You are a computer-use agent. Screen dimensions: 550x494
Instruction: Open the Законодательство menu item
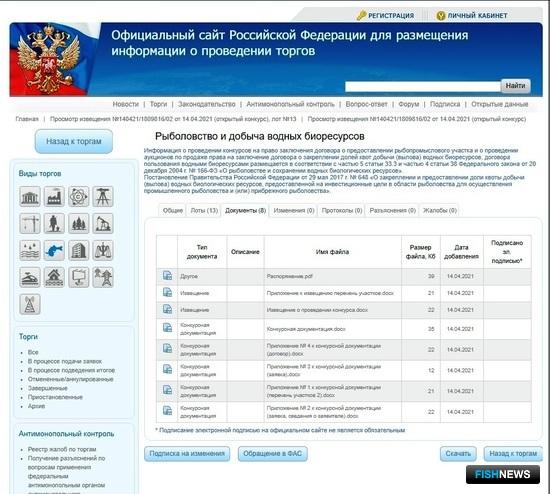[207, 104]
